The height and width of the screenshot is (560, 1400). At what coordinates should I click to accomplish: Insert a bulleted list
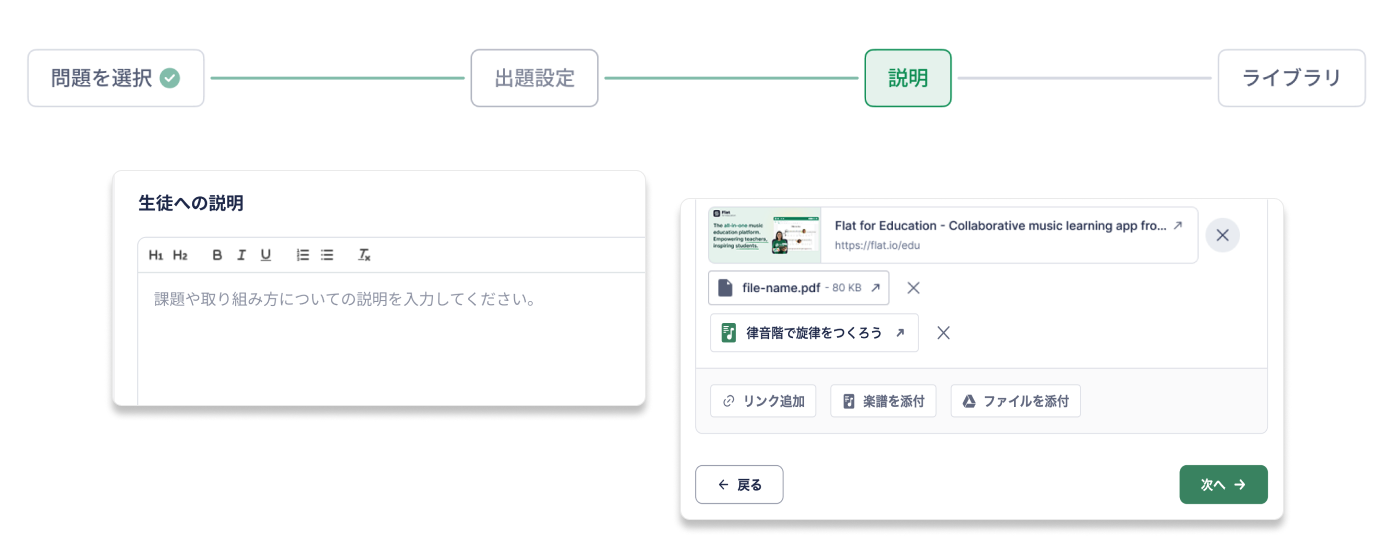coord(327,255)
